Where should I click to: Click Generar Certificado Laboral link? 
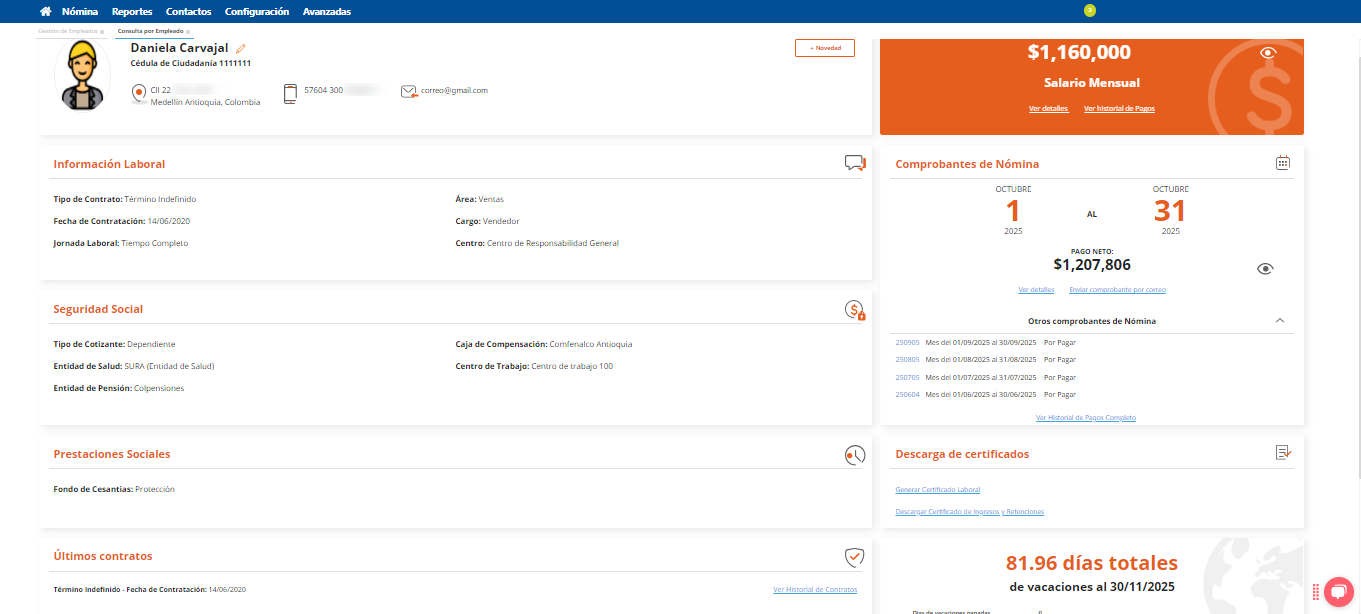938,490
